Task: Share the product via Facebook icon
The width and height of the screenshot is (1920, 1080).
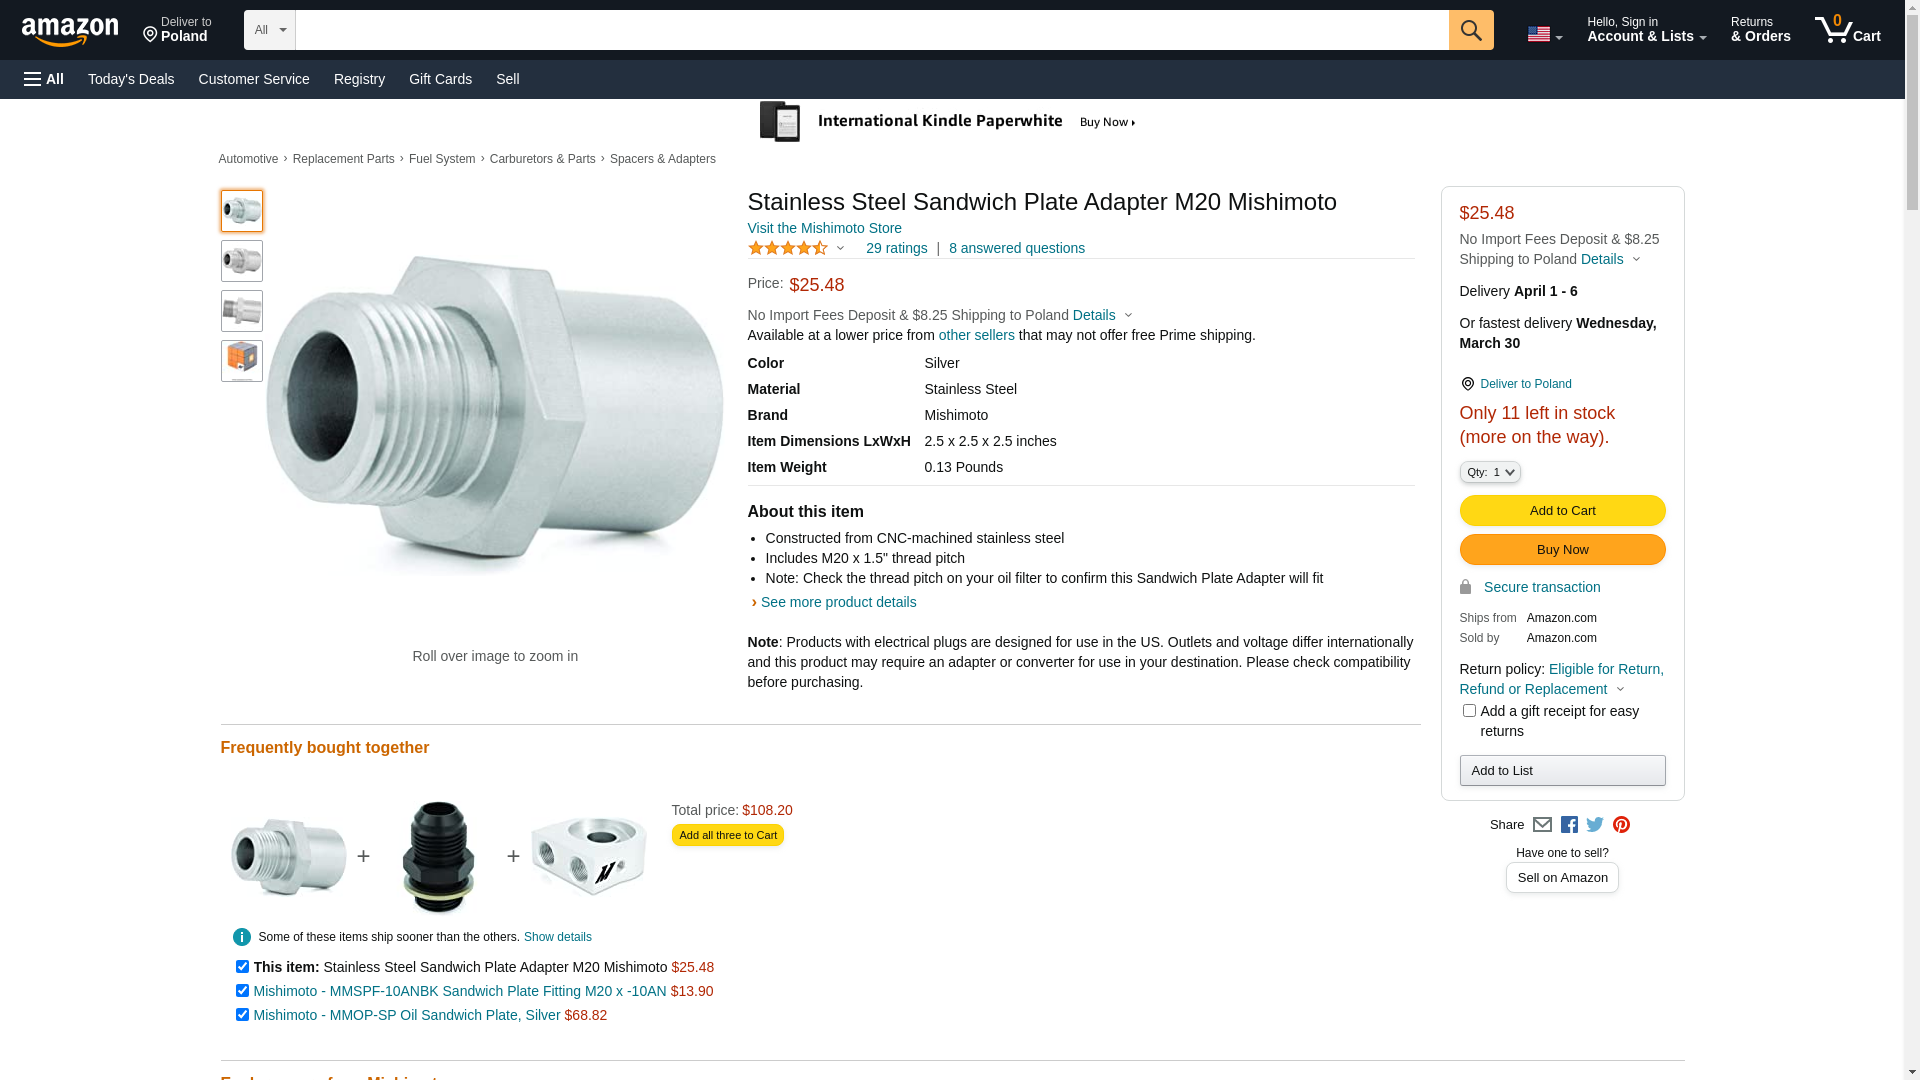Action: [1569, 825]
